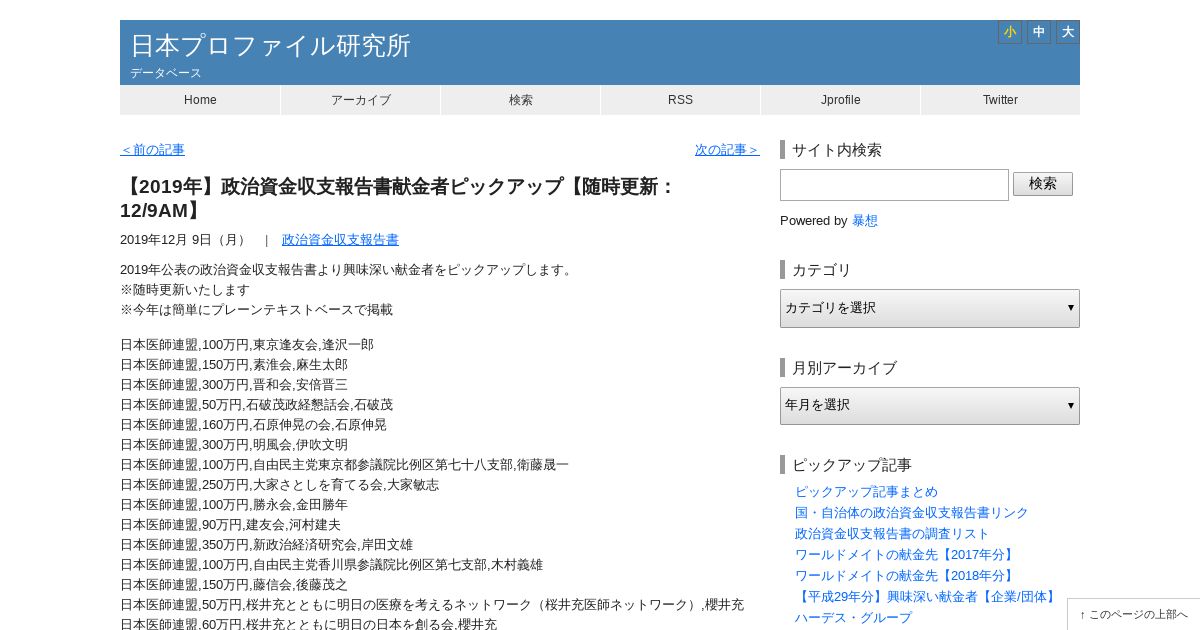The height and width of the screenshot is (630, 1200).
Task: Go to previous article link ＜前の記事
Action: click(x=152, y=150)
